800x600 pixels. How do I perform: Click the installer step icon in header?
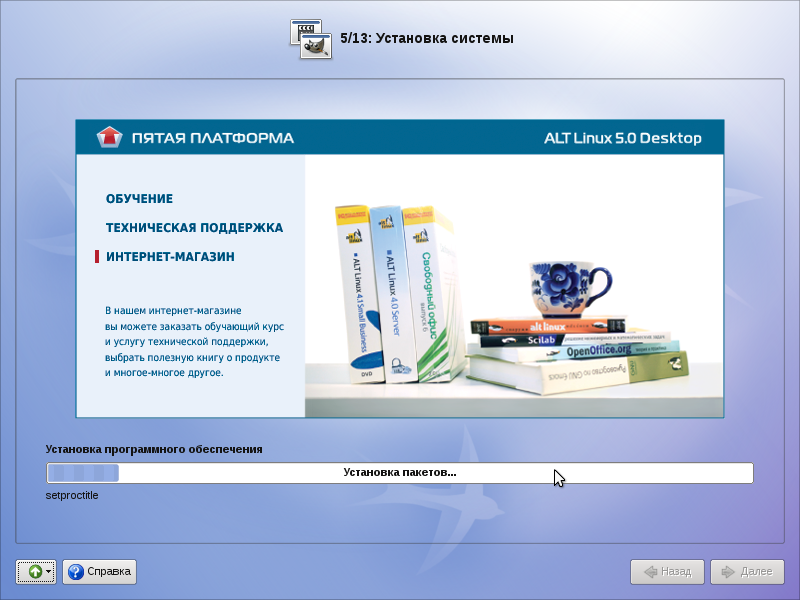(310, 38)
